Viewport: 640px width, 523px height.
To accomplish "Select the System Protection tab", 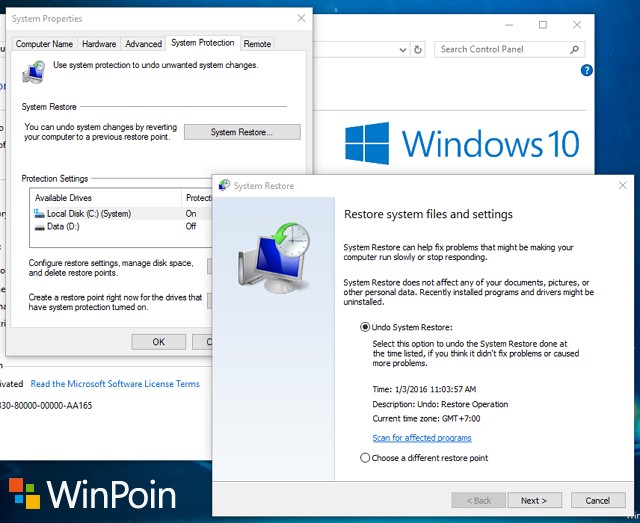I will 202,43.
